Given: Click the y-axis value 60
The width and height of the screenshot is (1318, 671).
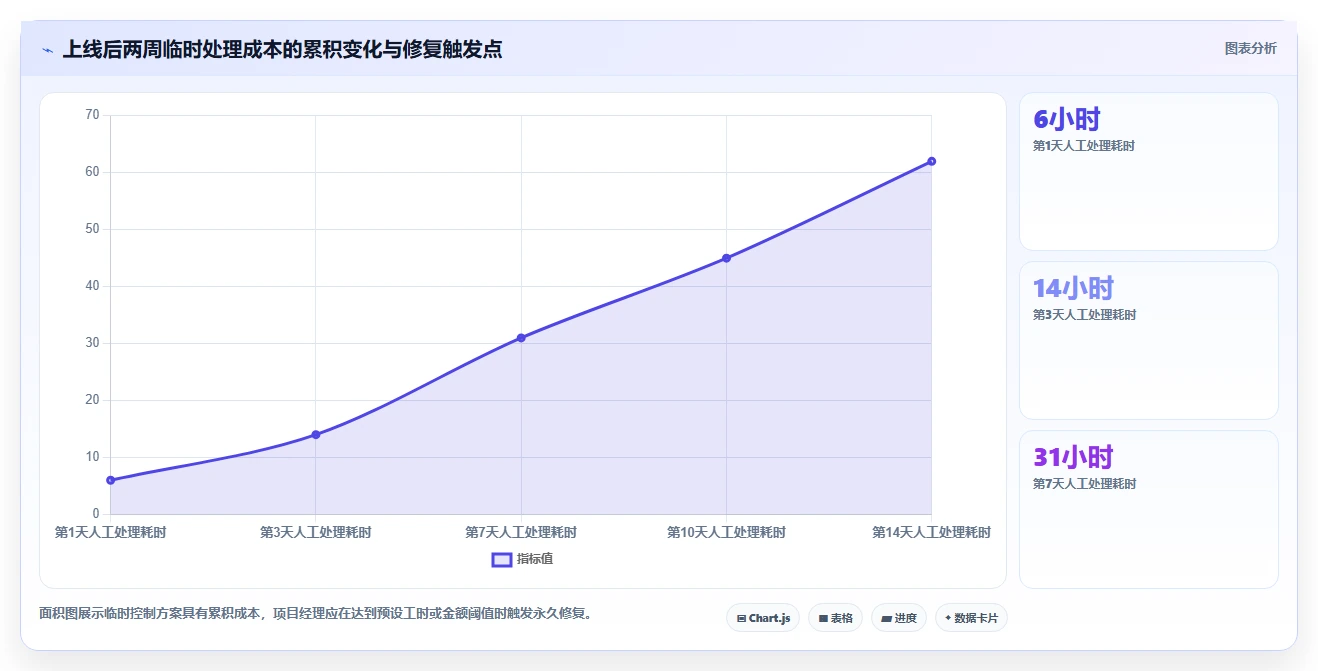Looking at the screenshot, I should [x=92, y=172].
